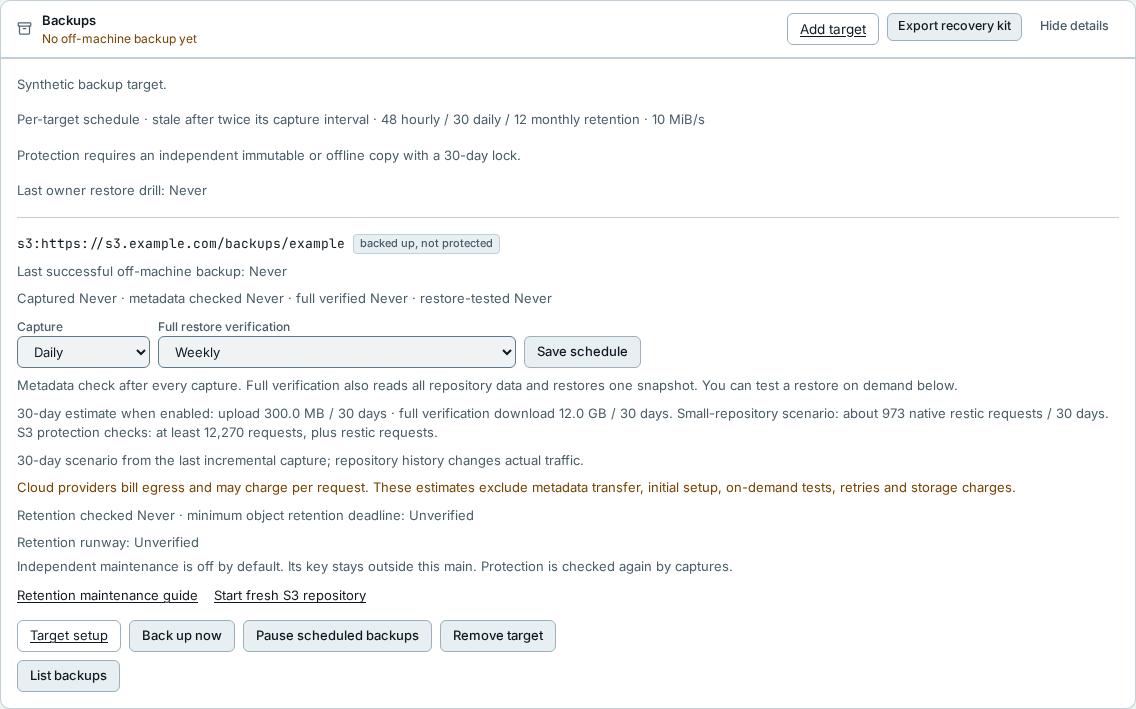Open the Capture frequency dropdown
Viewport: 1136px width, 709px height.
point(83,352)
